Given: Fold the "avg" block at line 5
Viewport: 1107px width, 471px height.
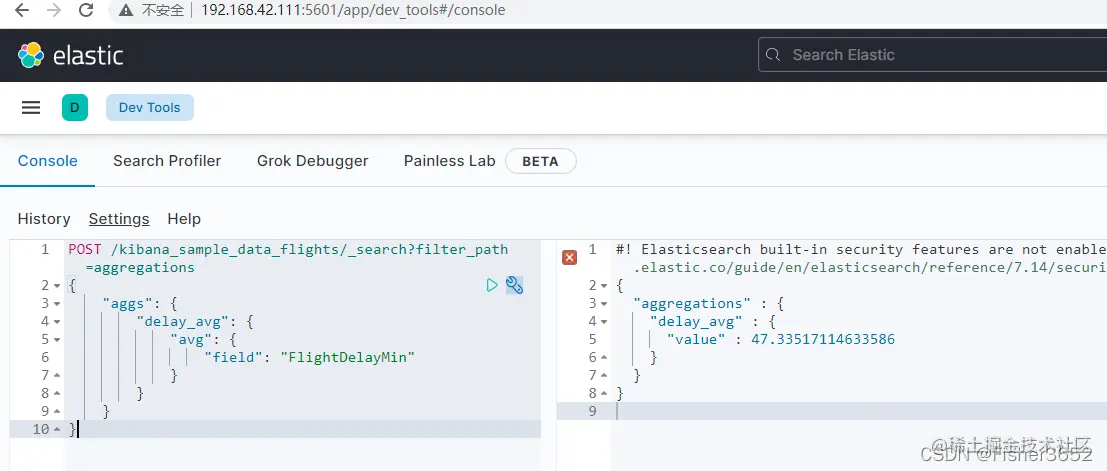Looking at the screenshot, I should 57,340.
